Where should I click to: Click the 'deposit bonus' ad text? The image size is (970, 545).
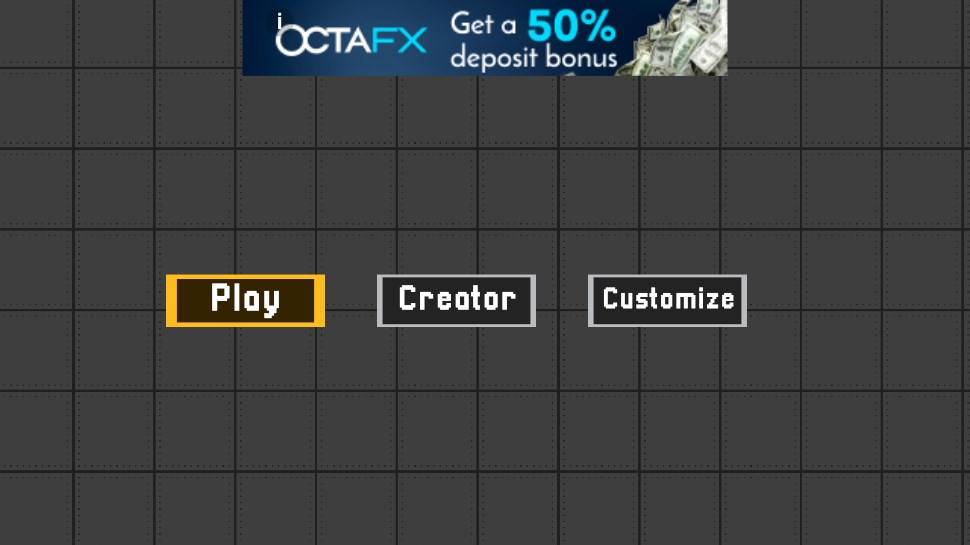pyautogui.click(x=533, y=58)
